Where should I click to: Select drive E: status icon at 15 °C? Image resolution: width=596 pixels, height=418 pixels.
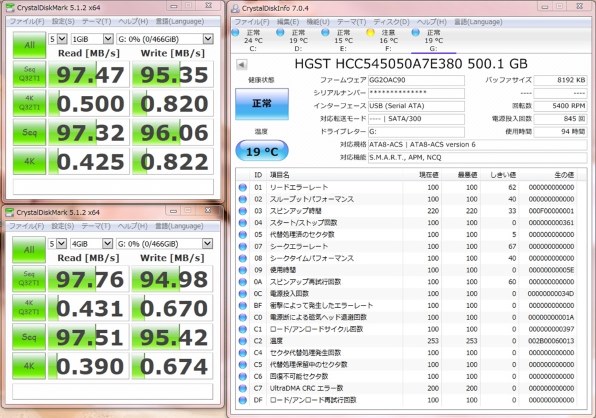[x=325, y=33]
